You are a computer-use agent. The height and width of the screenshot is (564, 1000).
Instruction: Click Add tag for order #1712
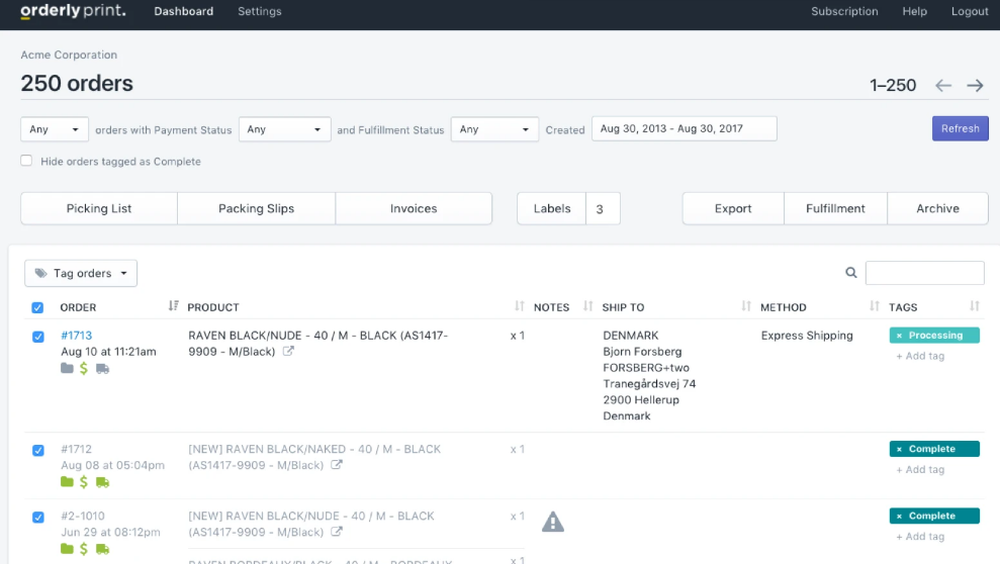pos(920,470)
